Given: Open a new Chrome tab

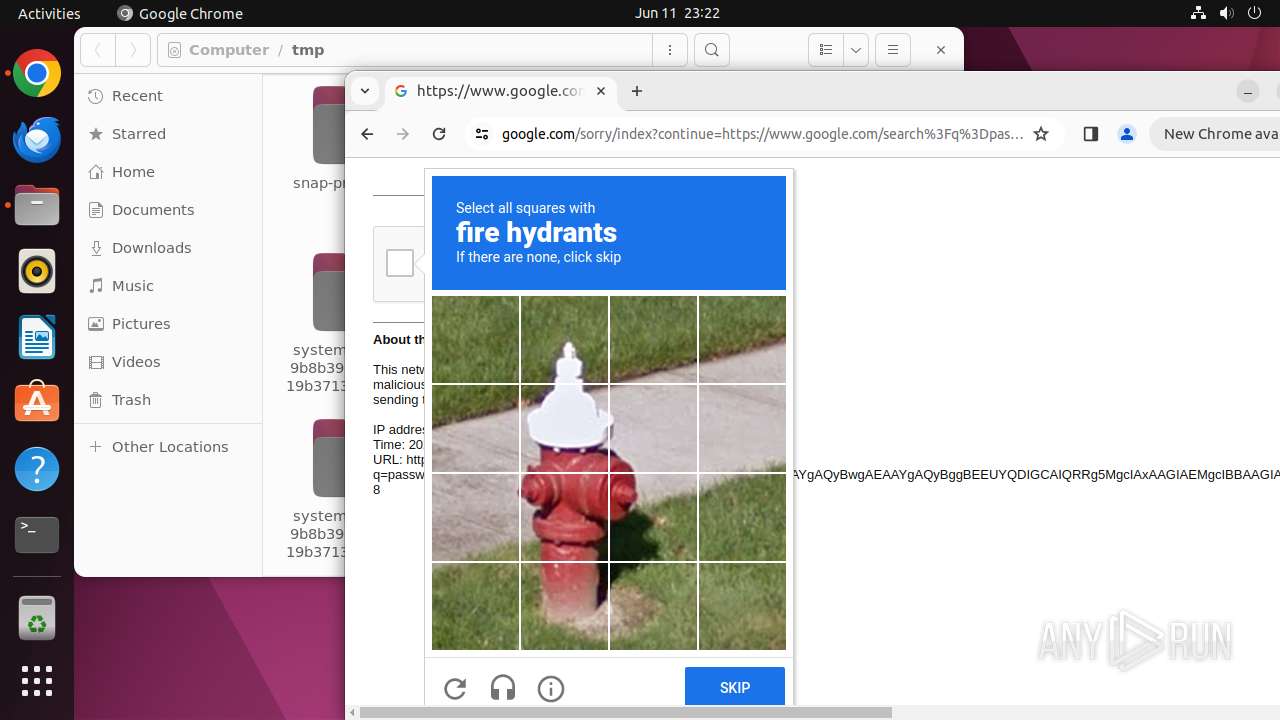Looking at the screenshot, I should [x=637, y=91].
